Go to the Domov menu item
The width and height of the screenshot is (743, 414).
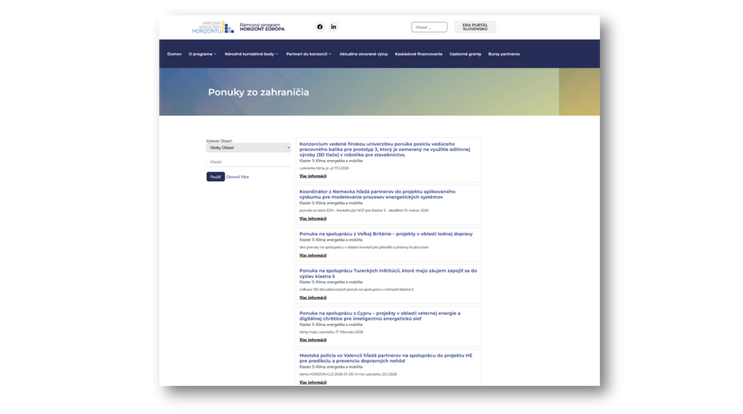click(x=174, y=54)
